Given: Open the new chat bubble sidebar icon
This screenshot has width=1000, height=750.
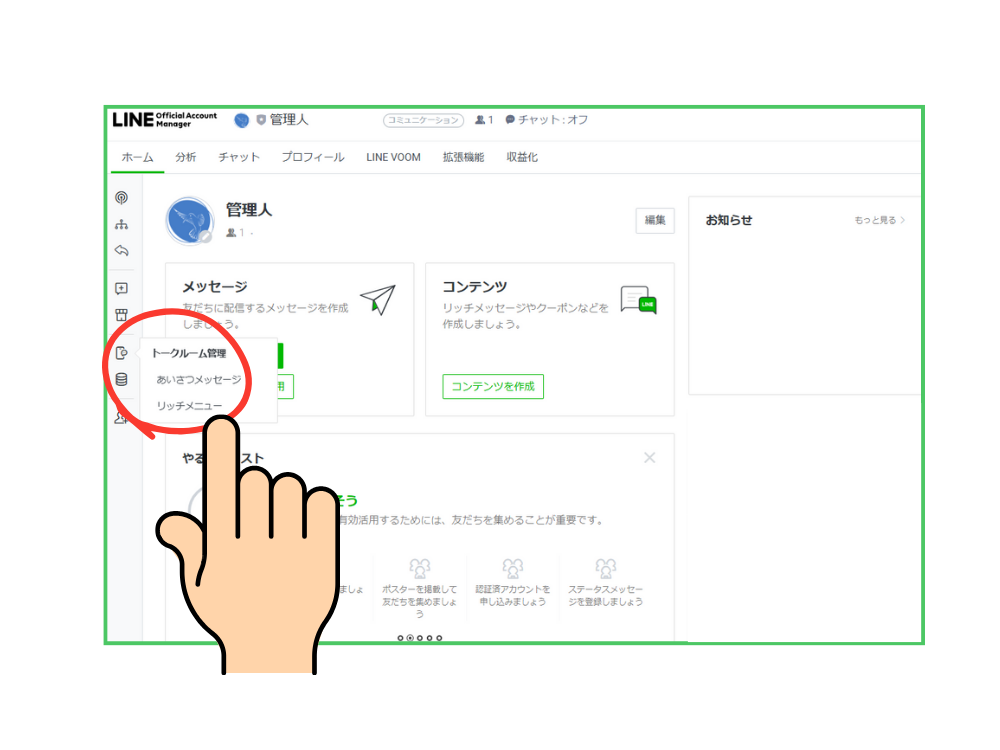Looking at the screenshot, I should (x=122, y=288).
